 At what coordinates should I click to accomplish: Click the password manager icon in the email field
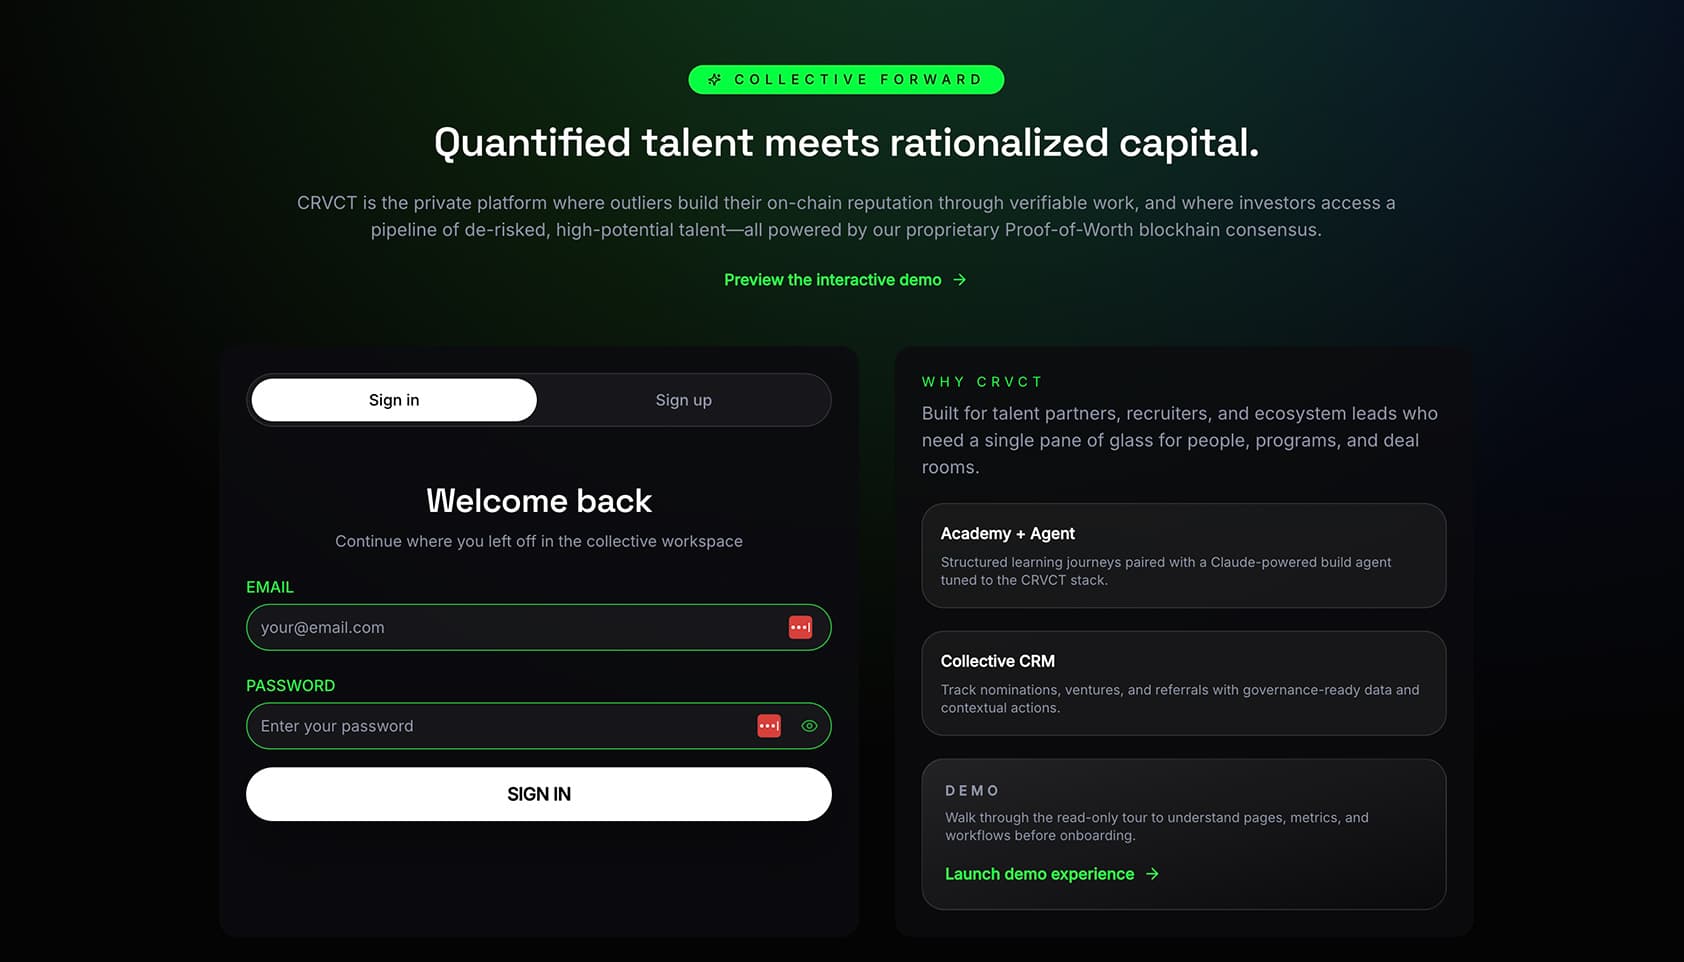point(800,627)
